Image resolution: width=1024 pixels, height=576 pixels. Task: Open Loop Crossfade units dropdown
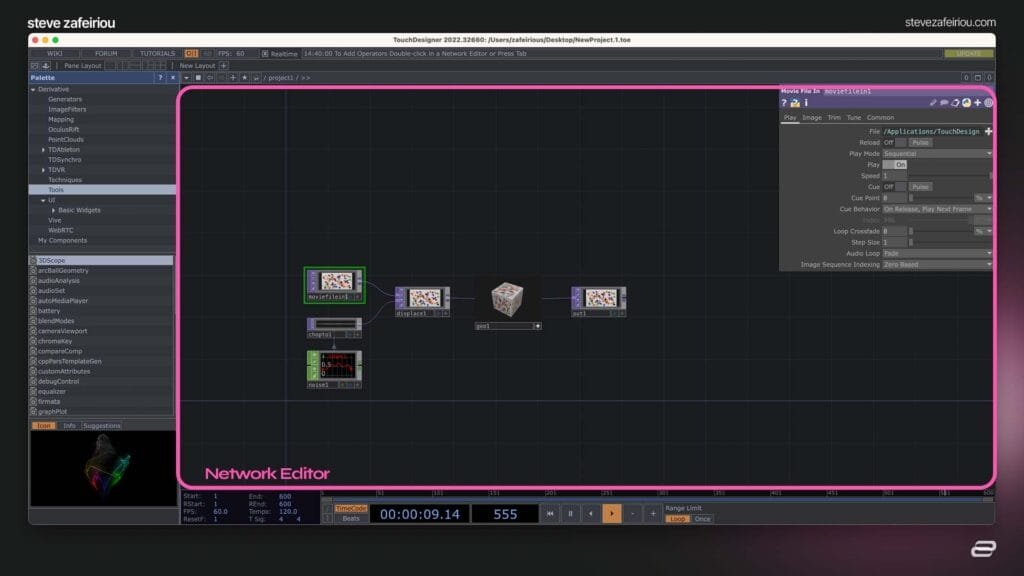[x=983, y=231]
